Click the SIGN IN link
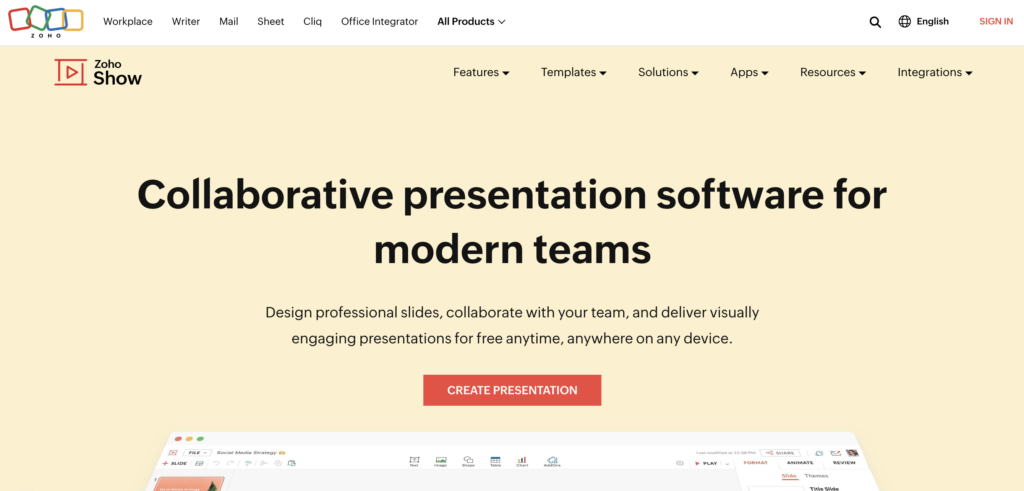The image size is (1024, 491). click(996, 22)
